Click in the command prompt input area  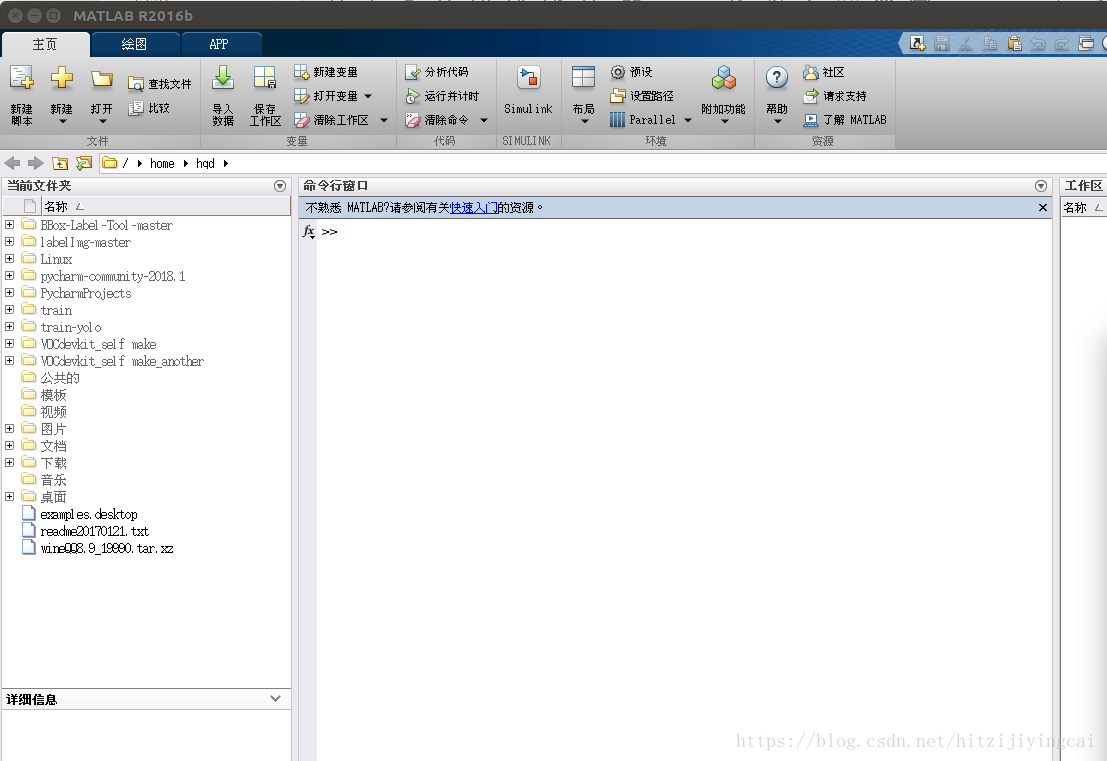tap(685, 232)
